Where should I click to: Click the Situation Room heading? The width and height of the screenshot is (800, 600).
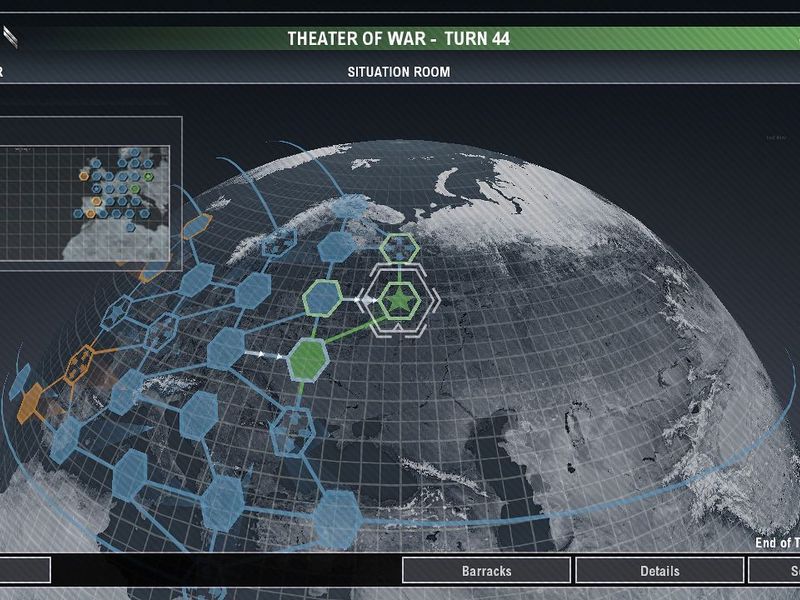tap(399, 72)
